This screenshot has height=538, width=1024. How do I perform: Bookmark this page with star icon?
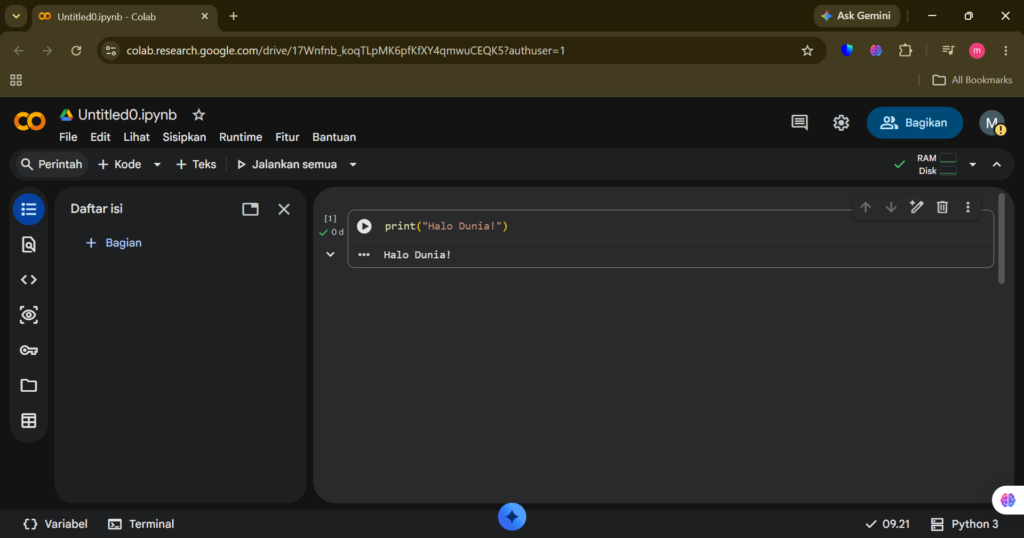[x=807, y=50]
